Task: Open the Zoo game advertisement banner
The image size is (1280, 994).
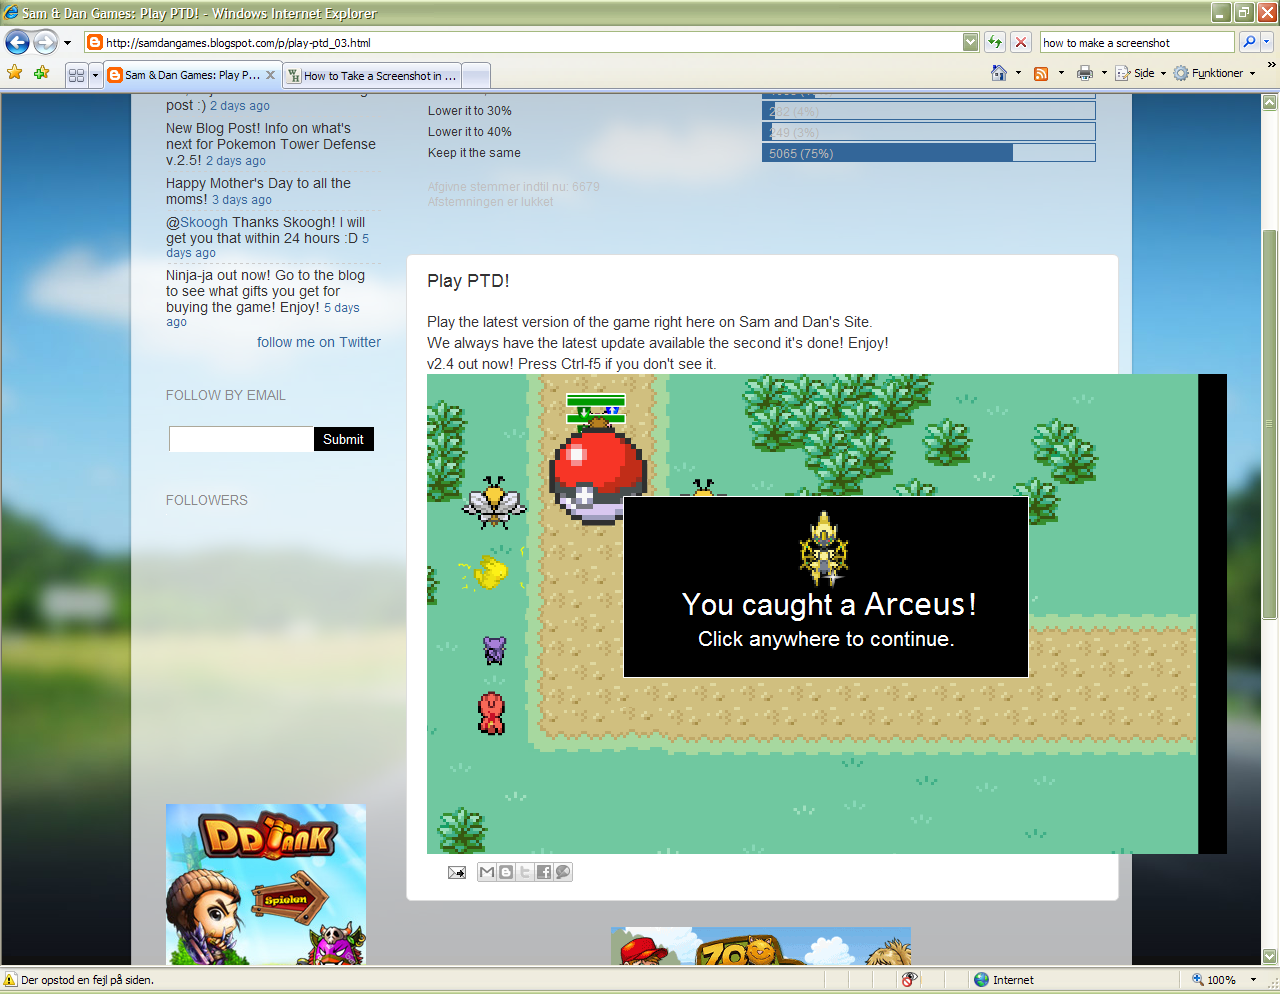Action: (761, 946)
